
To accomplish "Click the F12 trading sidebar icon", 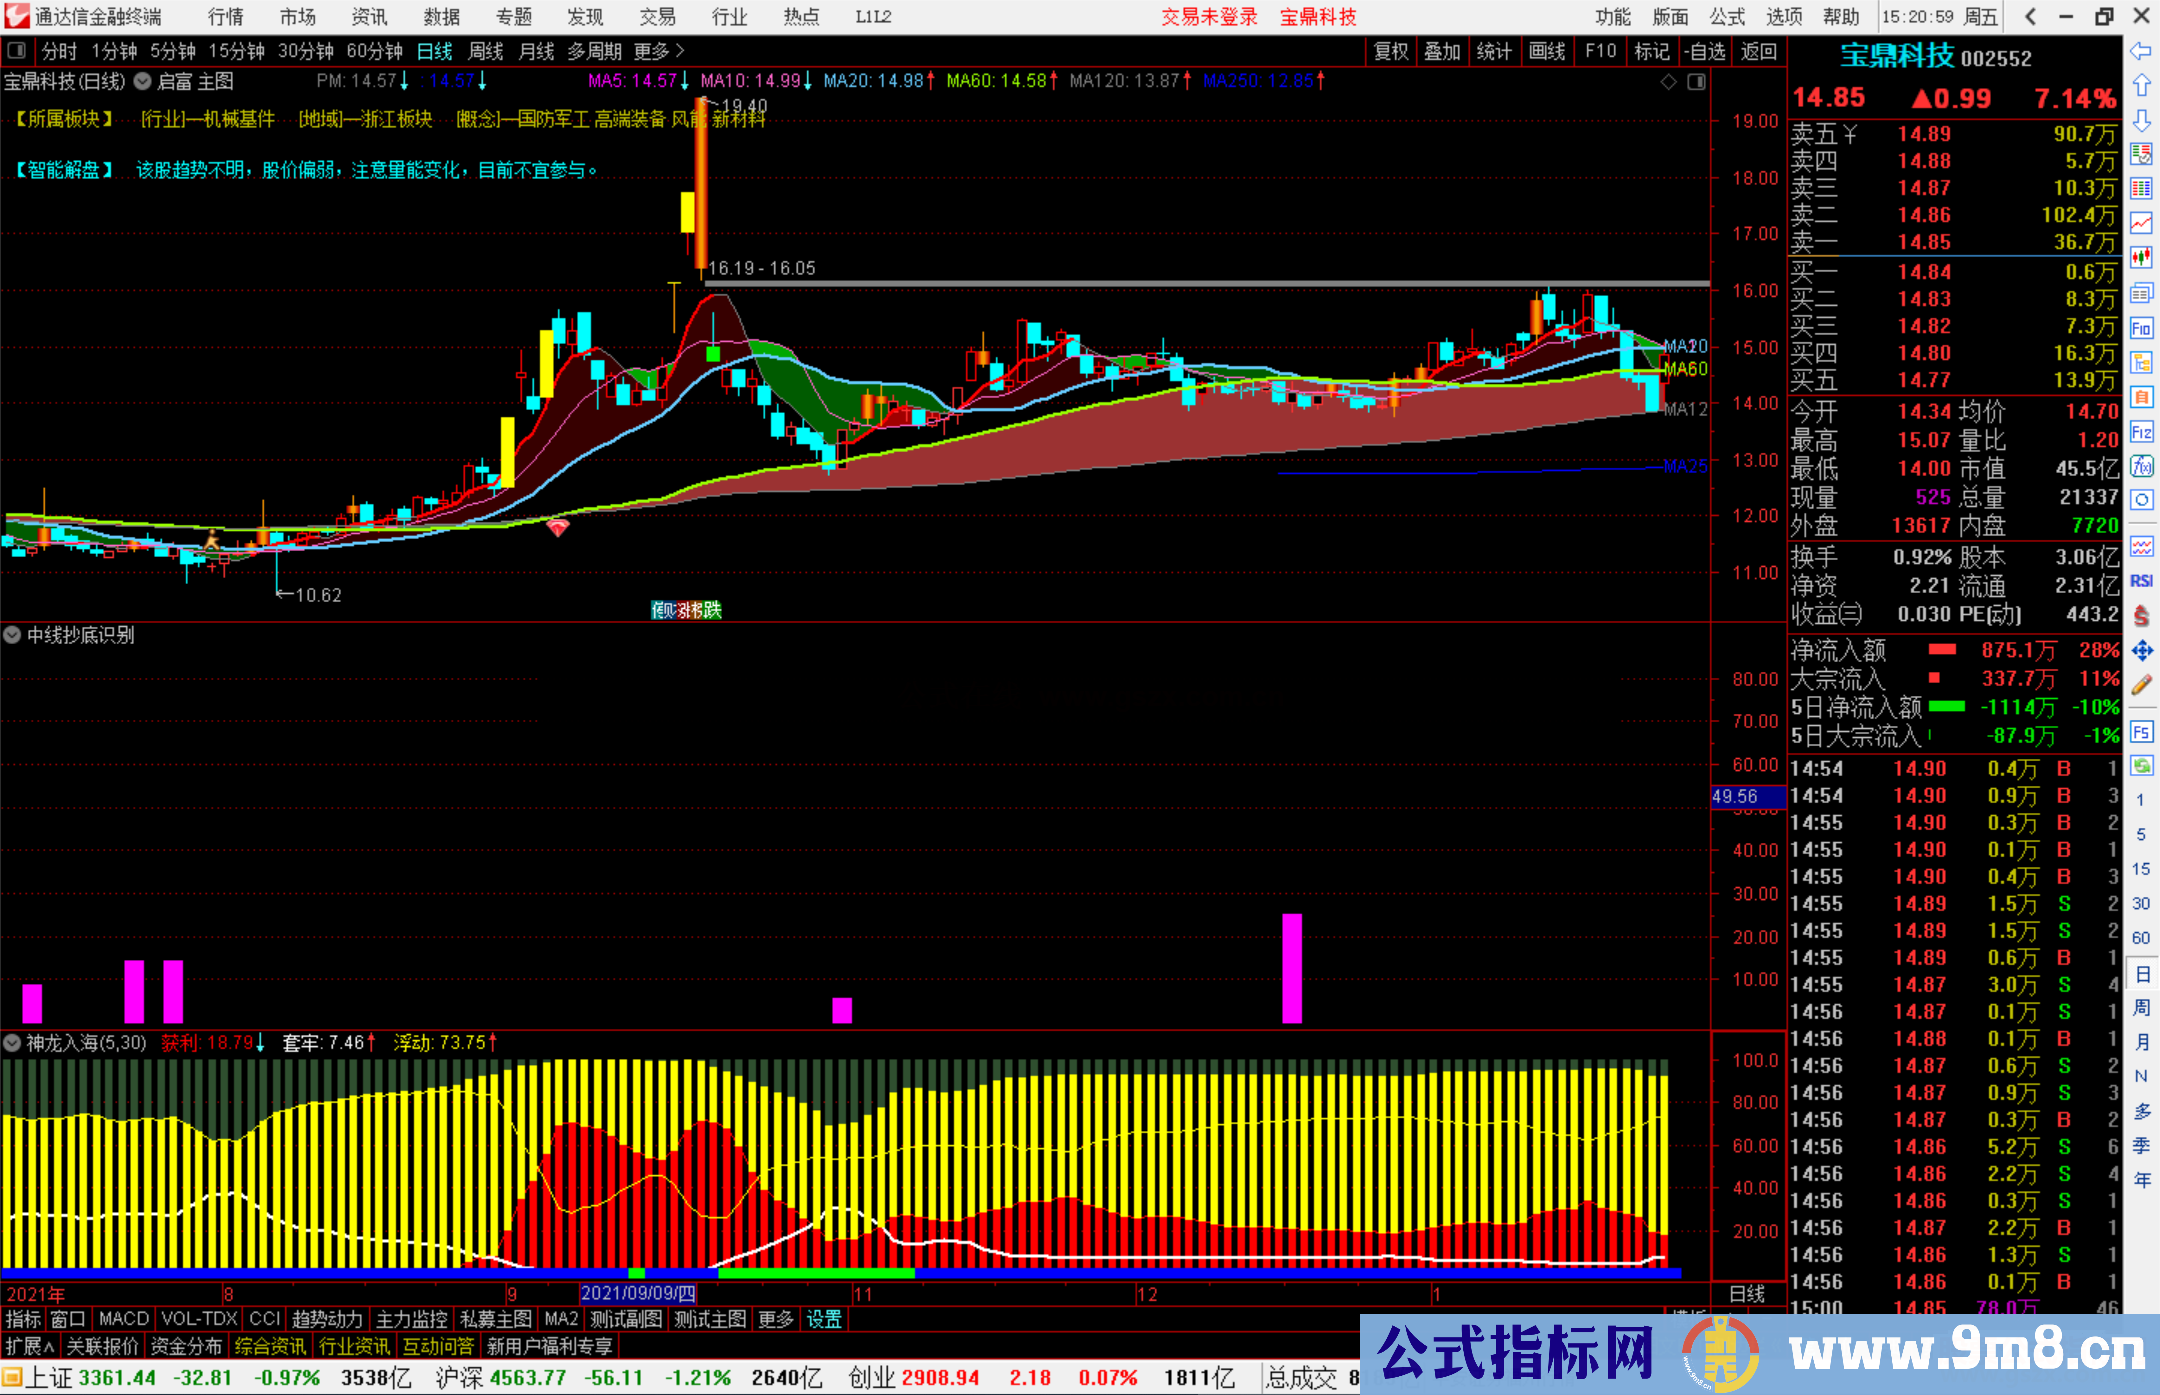I will click(x=2141, y=432).
